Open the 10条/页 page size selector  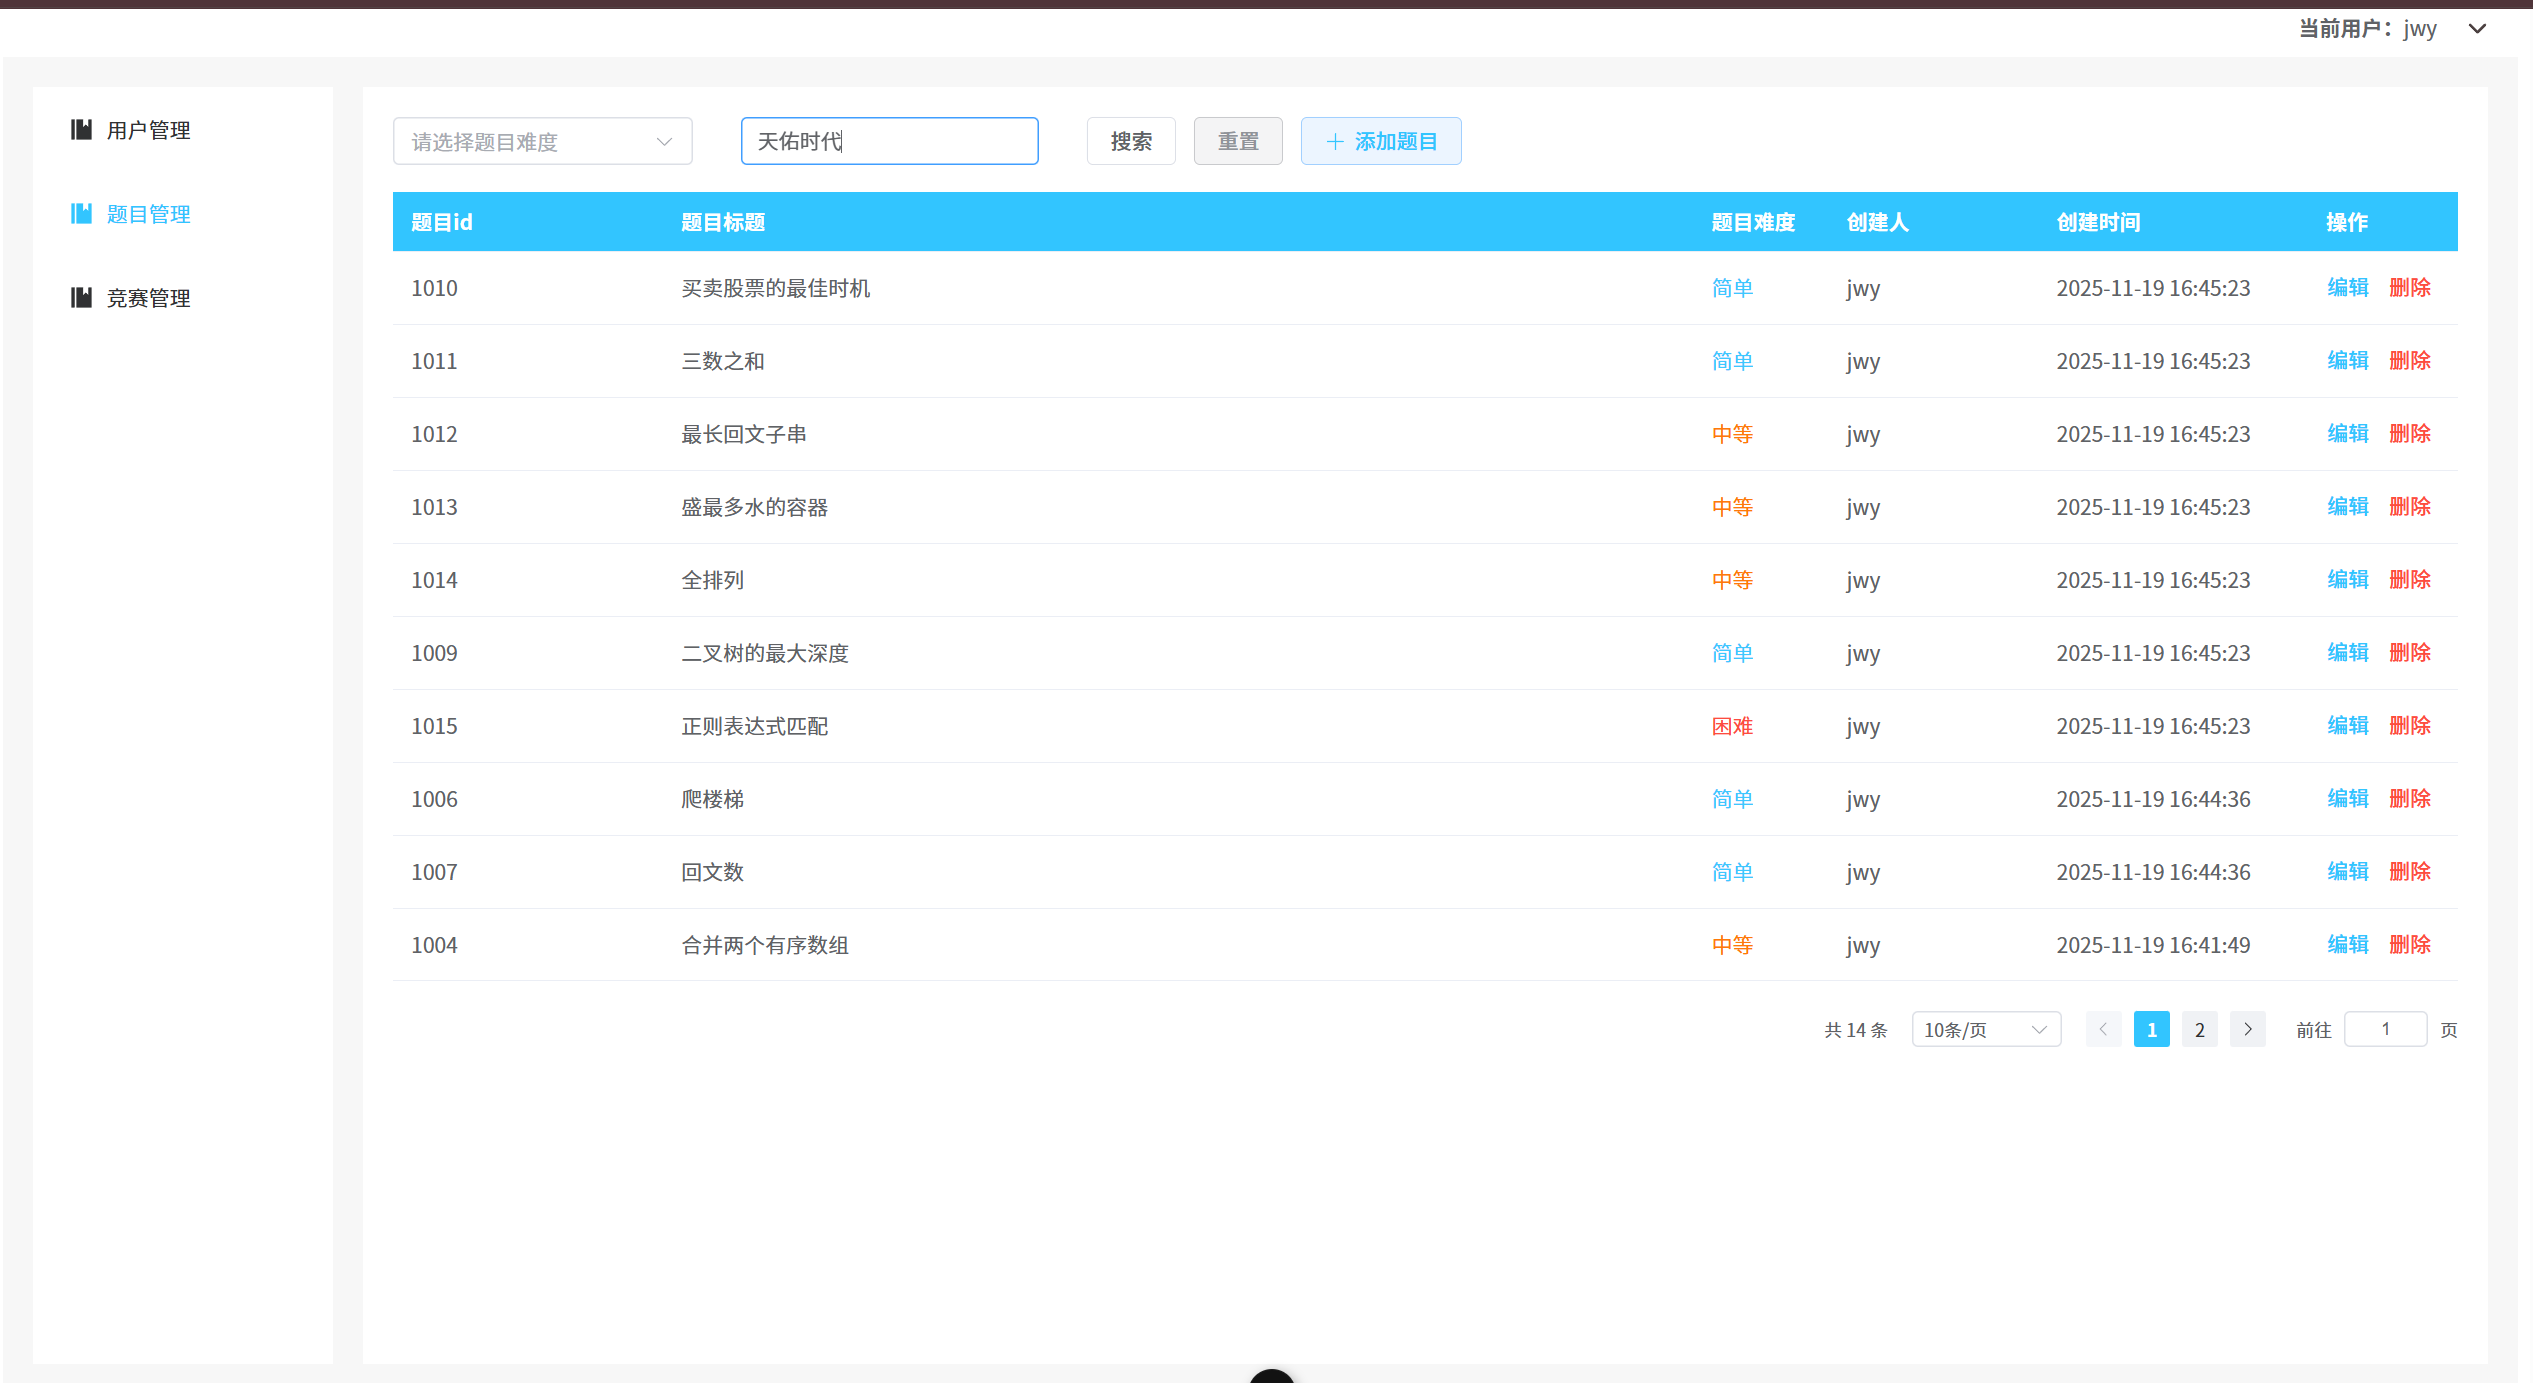[x=1985, y=1029]
